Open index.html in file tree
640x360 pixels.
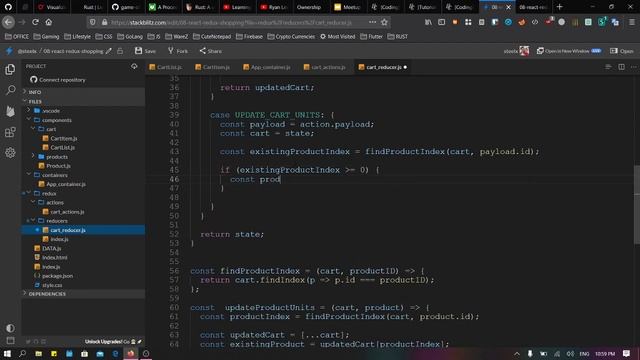55,258
